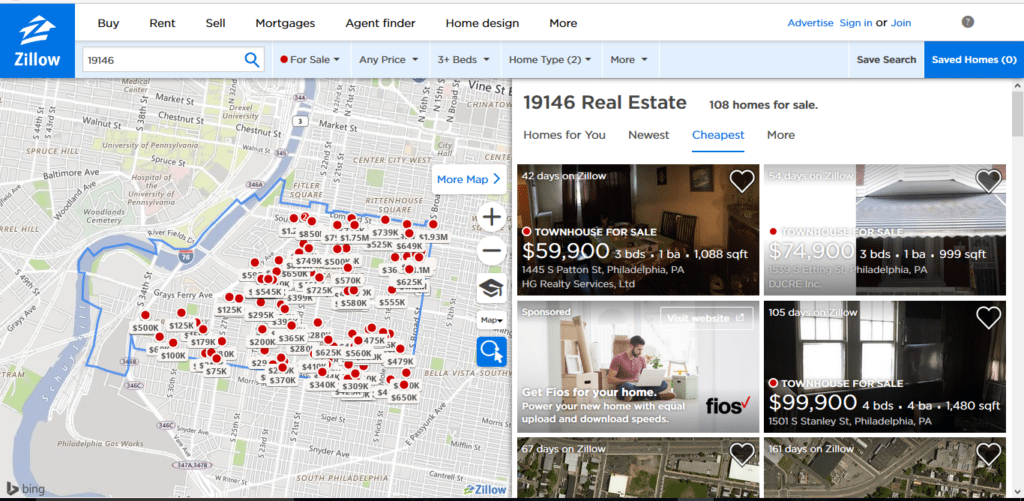Favorite the 161 days listing heart
The image size is (1024, 501).
(x=988, y=454)
